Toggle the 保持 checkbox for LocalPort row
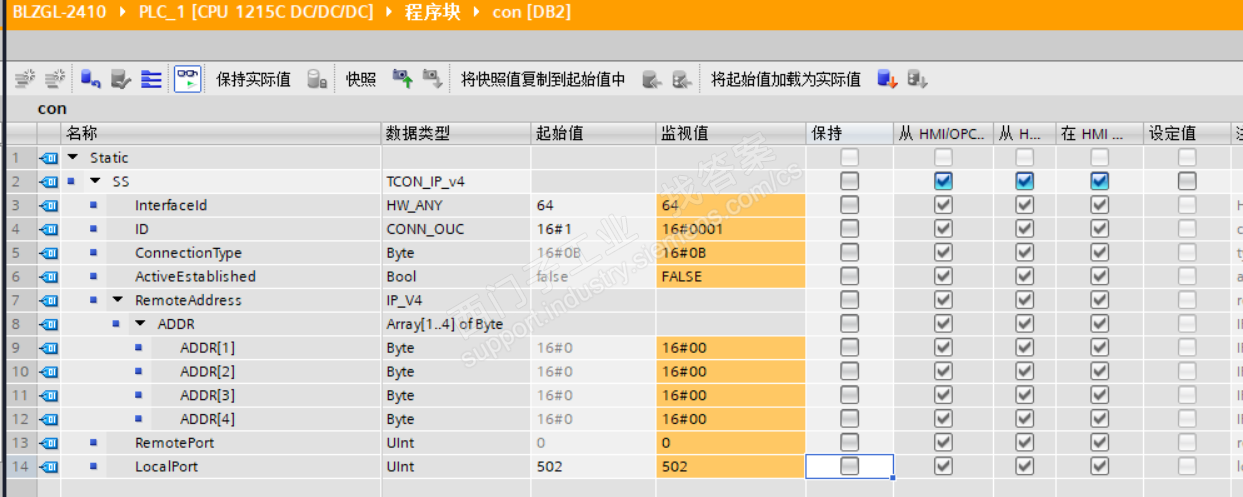Screen dimensions: 1243x497 pos(849,466)
